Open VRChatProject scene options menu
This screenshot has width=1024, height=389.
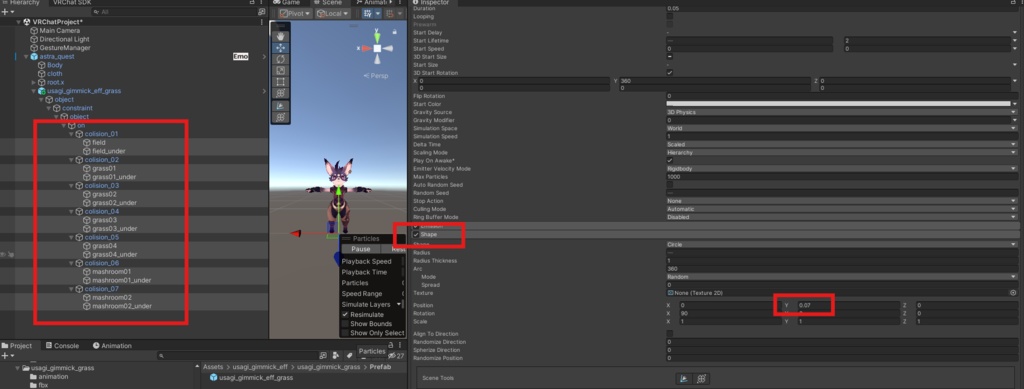263,22
